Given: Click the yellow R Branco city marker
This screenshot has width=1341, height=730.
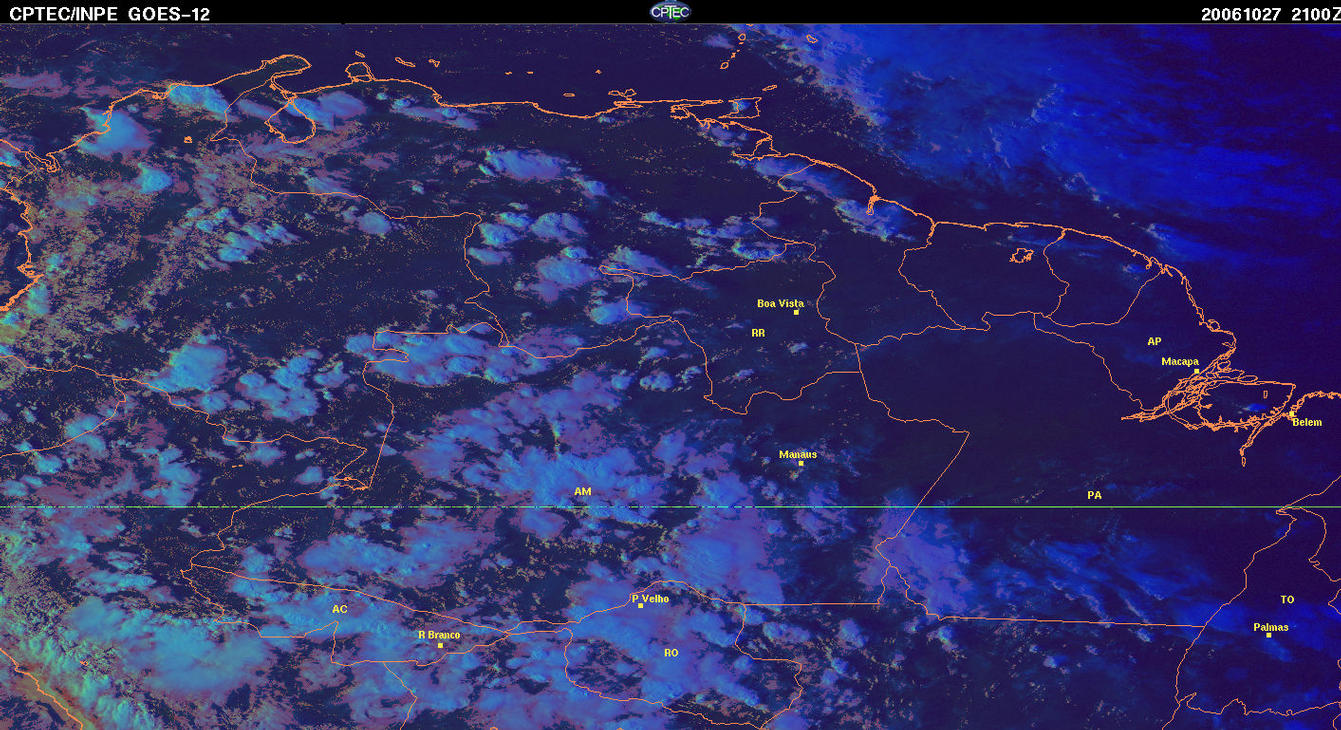Looking at the screenshot, I should (x=441, y=645).
